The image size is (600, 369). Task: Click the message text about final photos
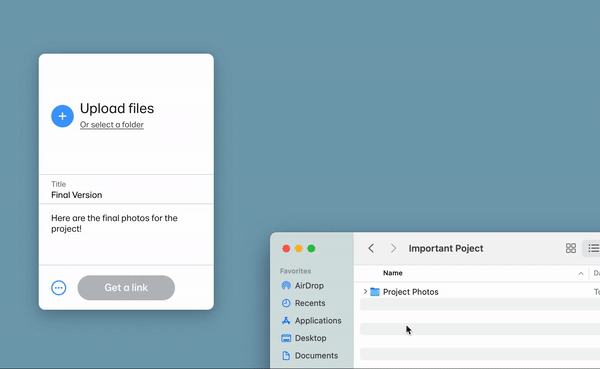click(x=114, y=224)
